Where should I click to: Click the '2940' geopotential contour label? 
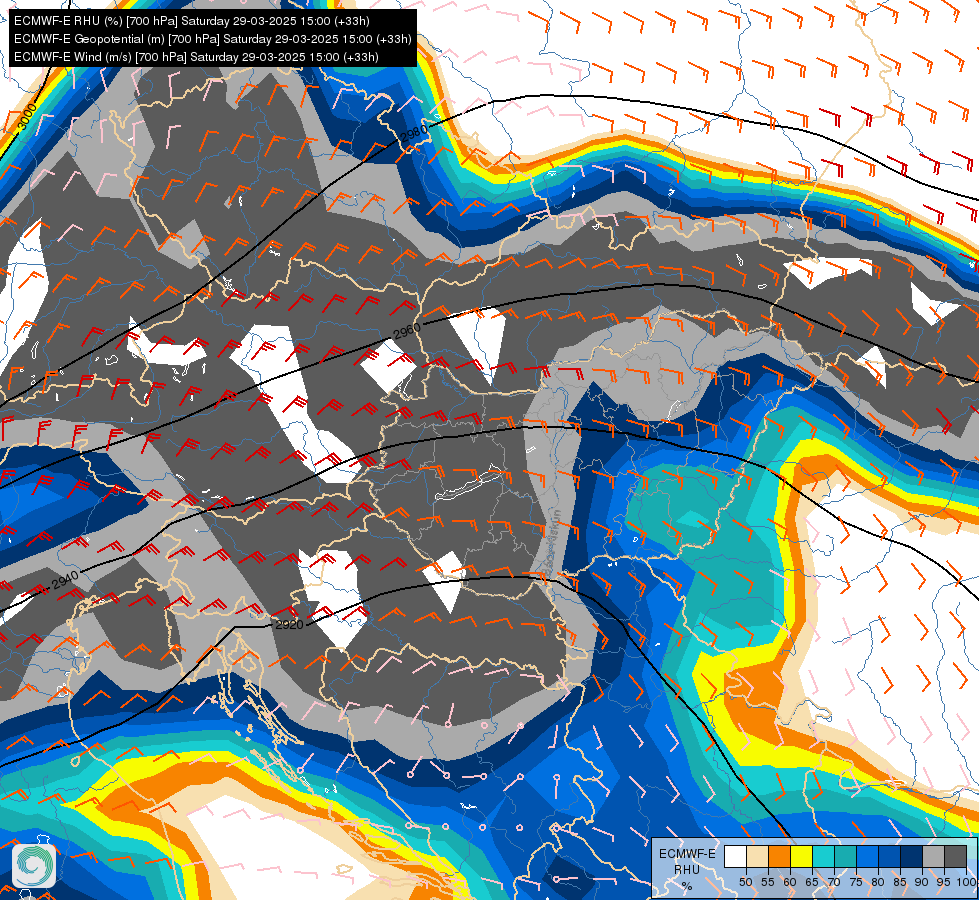pos(65,580)
